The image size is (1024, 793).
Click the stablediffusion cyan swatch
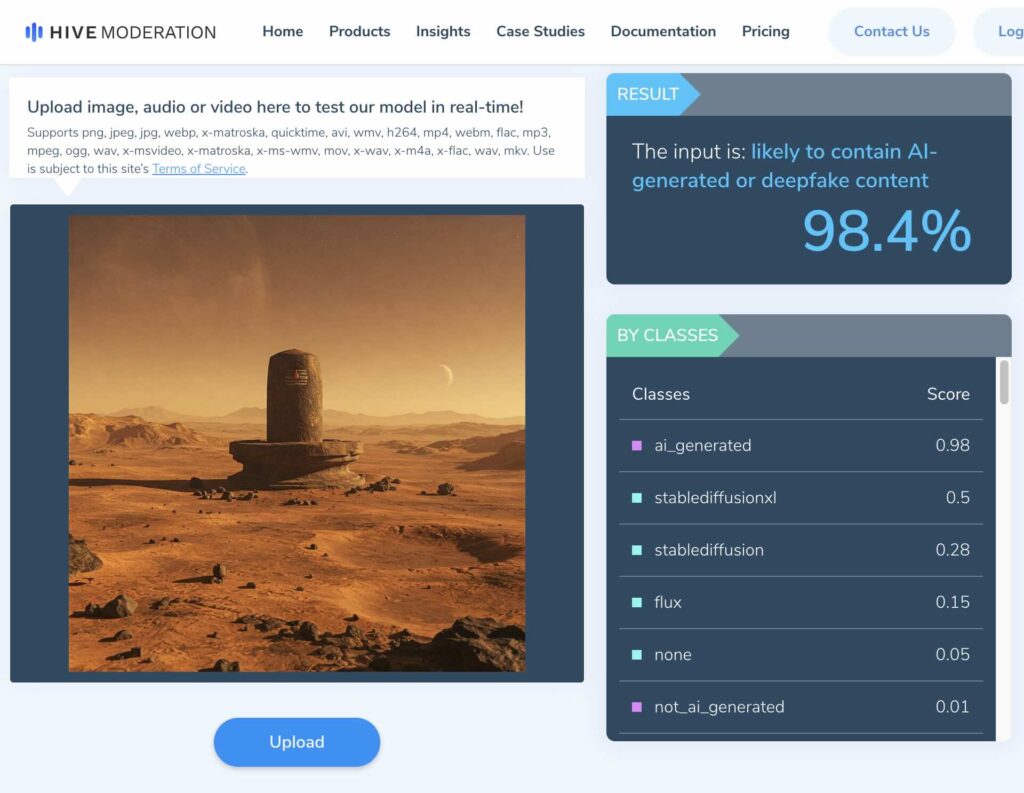[x=637, y=550]
